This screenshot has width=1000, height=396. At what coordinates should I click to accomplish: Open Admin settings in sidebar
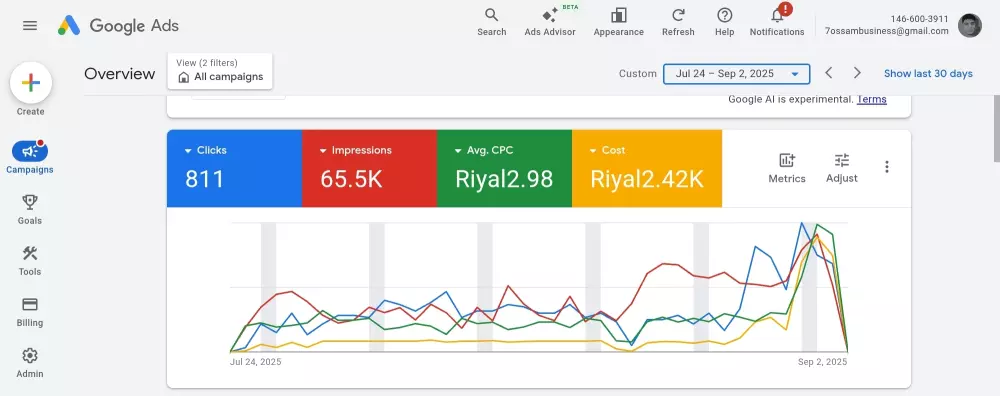30,363
